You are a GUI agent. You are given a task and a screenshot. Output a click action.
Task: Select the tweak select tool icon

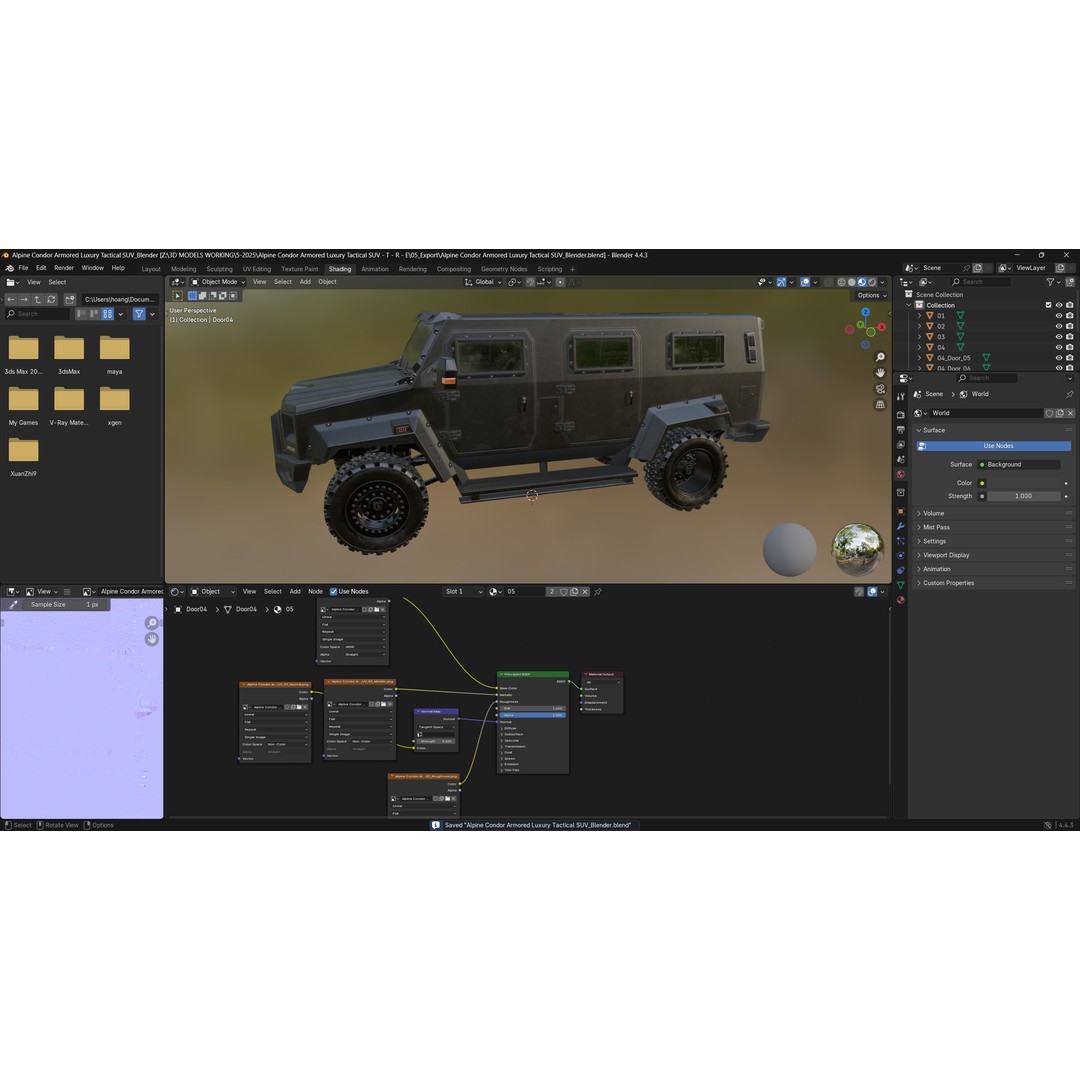[177, 295]
